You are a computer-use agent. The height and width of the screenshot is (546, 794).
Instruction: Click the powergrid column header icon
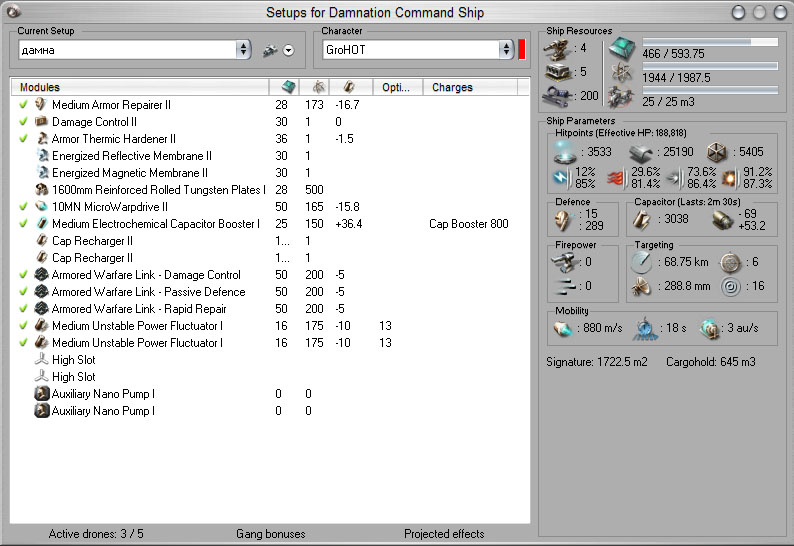coord(319,87)
